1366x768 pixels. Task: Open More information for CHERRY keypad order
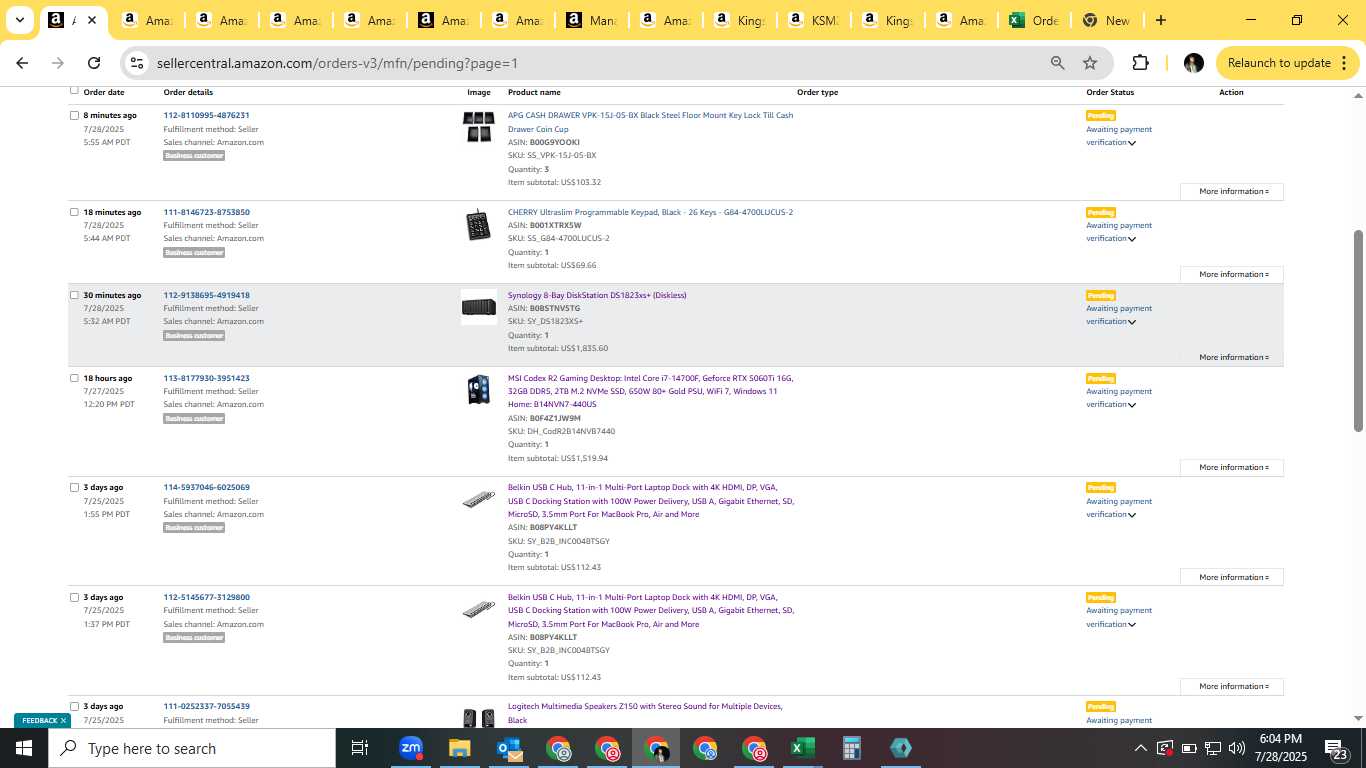[1232, 274]
